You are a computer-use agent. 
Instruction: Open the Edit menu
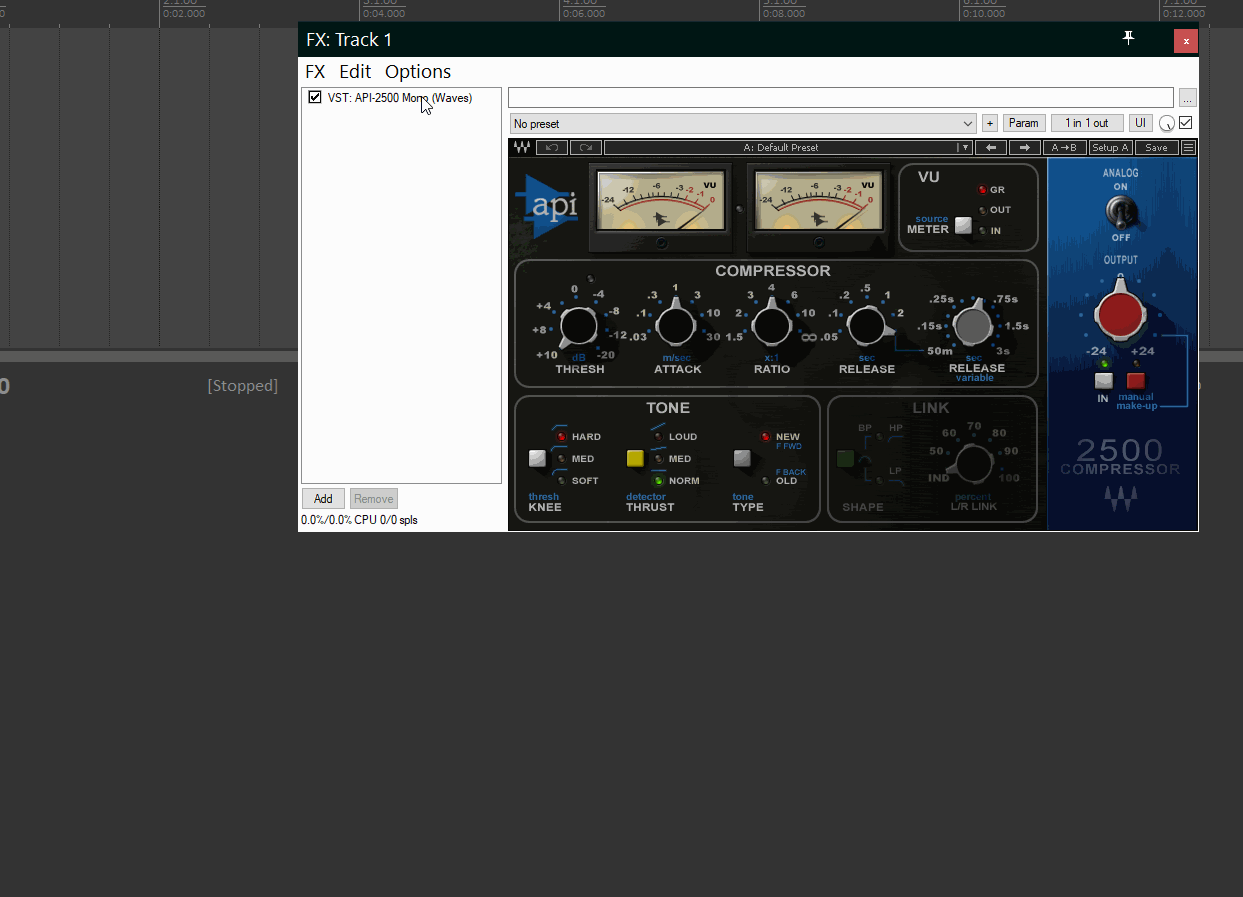click(x=355, y=72)
